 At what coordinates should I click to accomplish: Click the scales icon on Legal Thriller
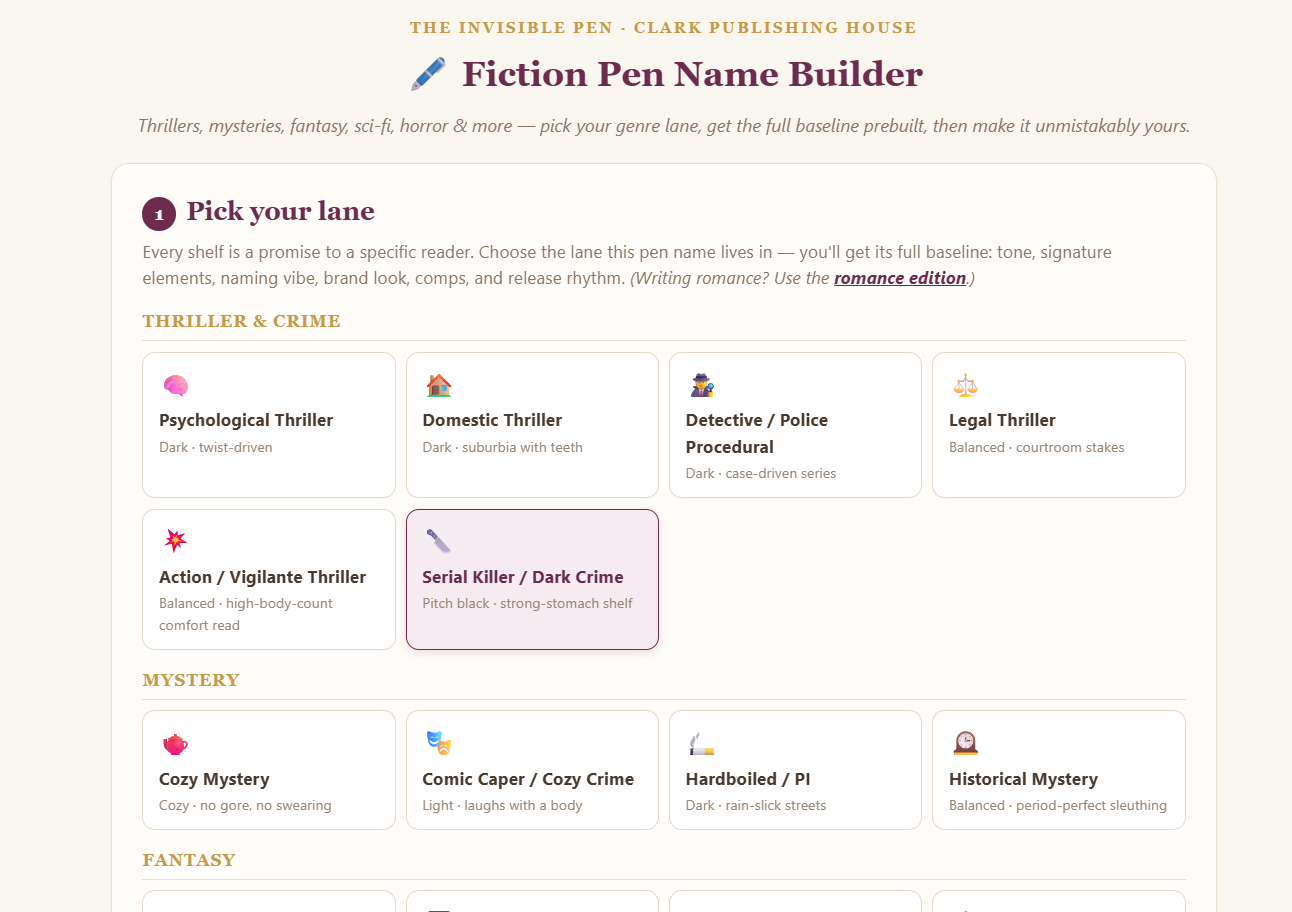(x=965, y=386)
